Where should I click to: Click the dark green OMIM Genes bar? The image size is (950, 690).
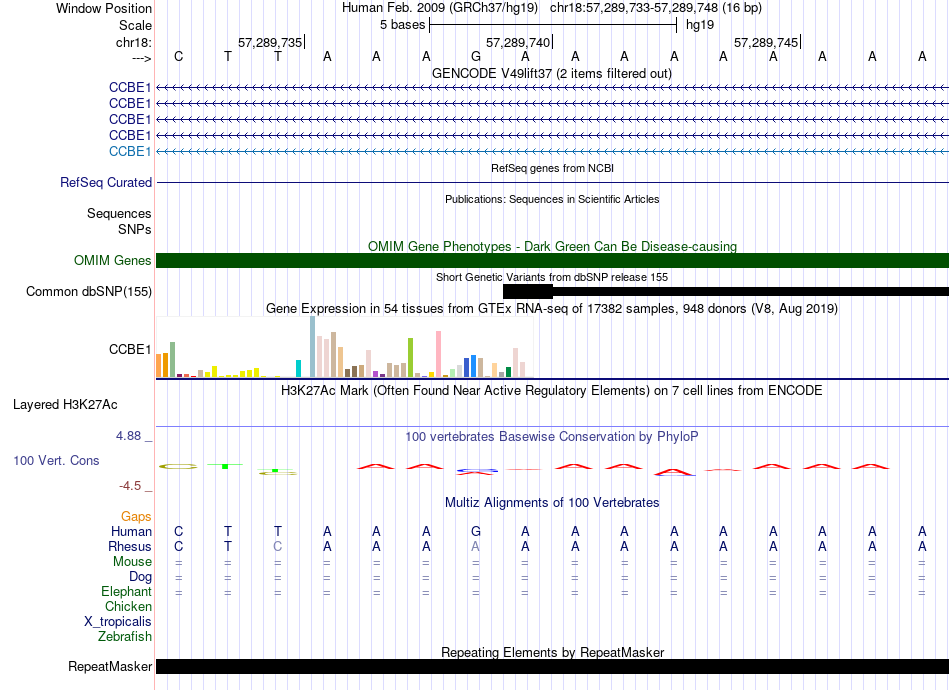[552, 260]
